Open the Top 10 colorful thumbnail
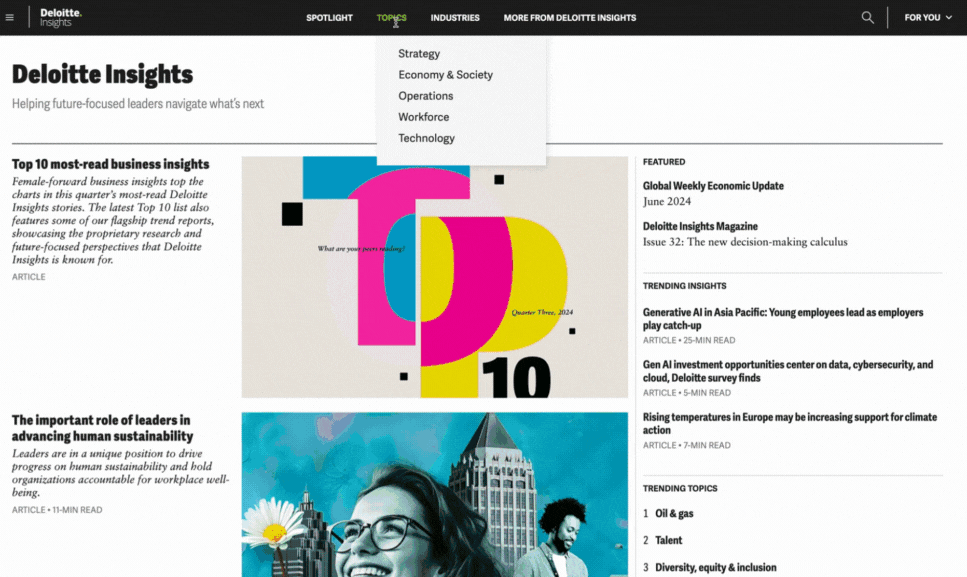Viewport: 967px width, 577px height. [435, 277]
